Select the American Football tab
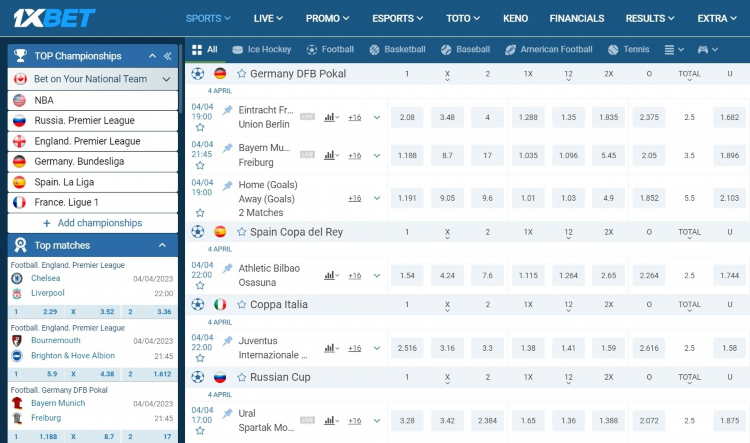The image size is (750, 443). [x=549, y=49]
